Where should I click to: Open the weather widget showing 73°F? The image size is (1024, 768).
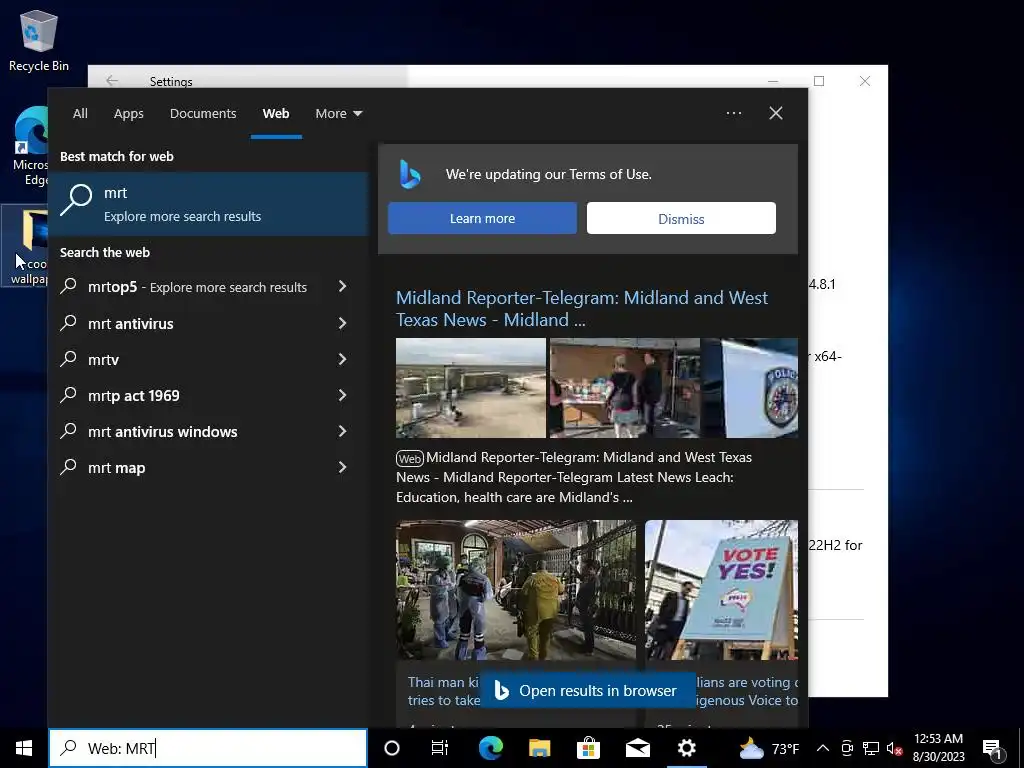click(x=769, y=748)
